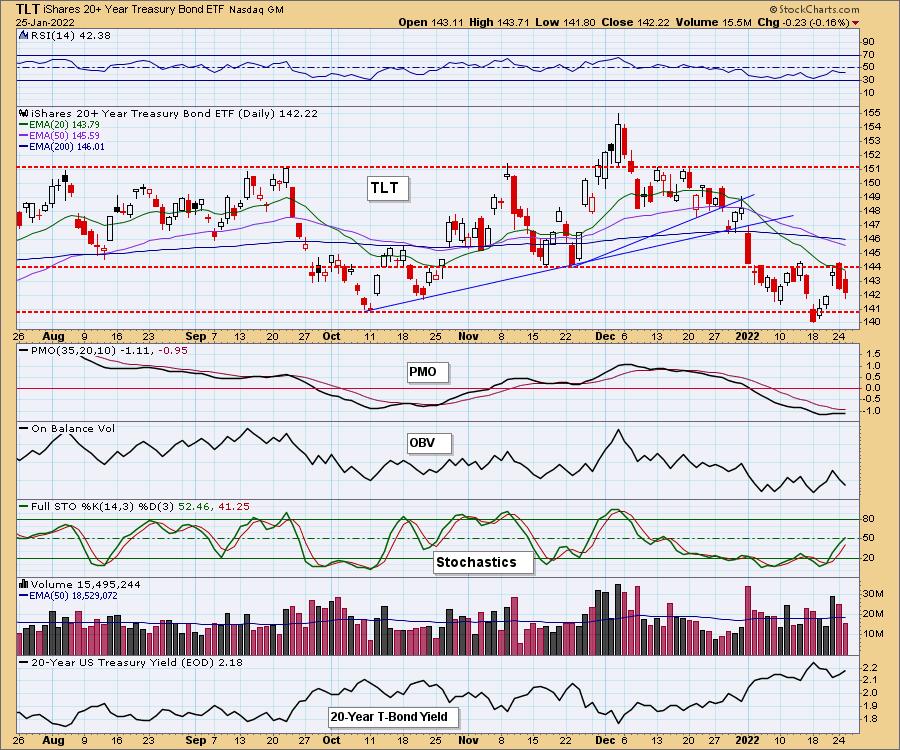The image size is (900, 750).
Task: Click the volume bars icon beside Volume 15,495,244
Action: (23, 584)
